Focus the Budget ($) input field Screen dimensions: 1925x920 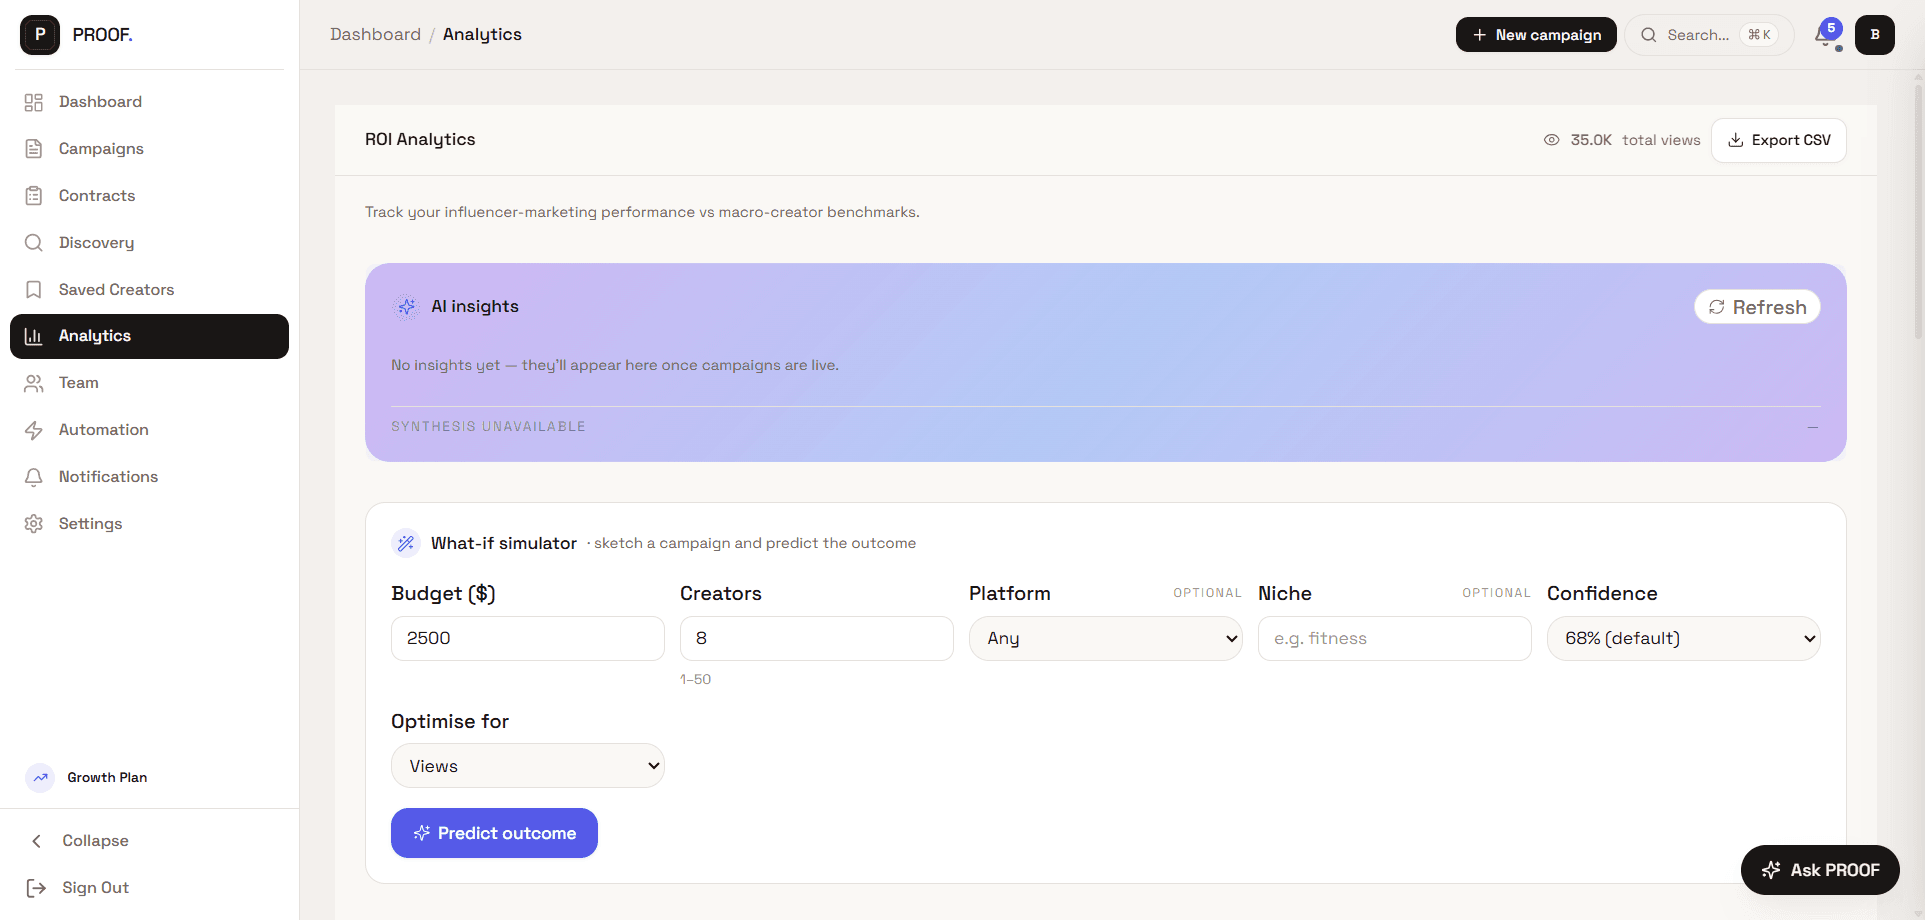point(528,639)
